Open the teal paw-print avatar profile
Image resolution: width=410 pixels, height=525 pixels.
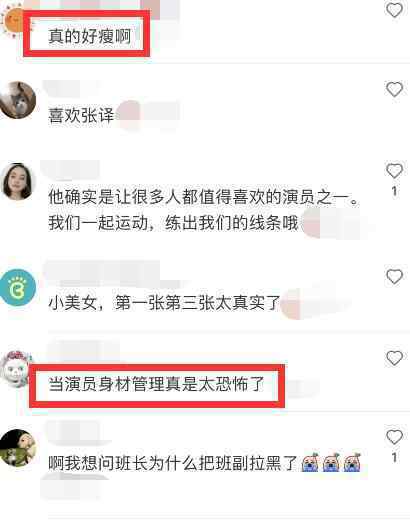tap(17, 287)
